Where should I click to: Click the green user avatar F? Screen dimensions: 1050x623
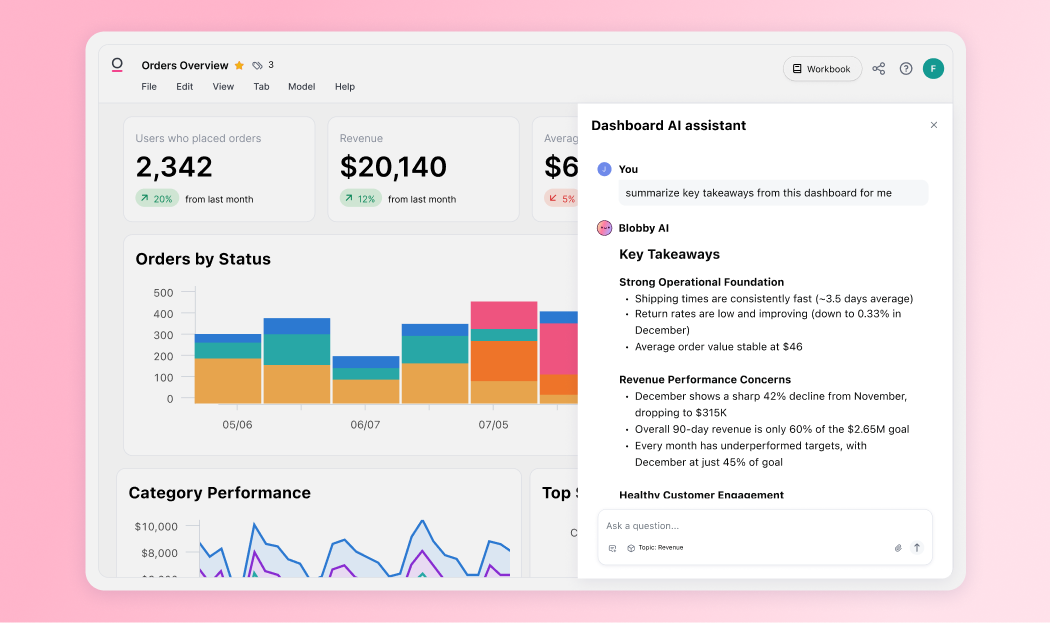click(933, 69)
